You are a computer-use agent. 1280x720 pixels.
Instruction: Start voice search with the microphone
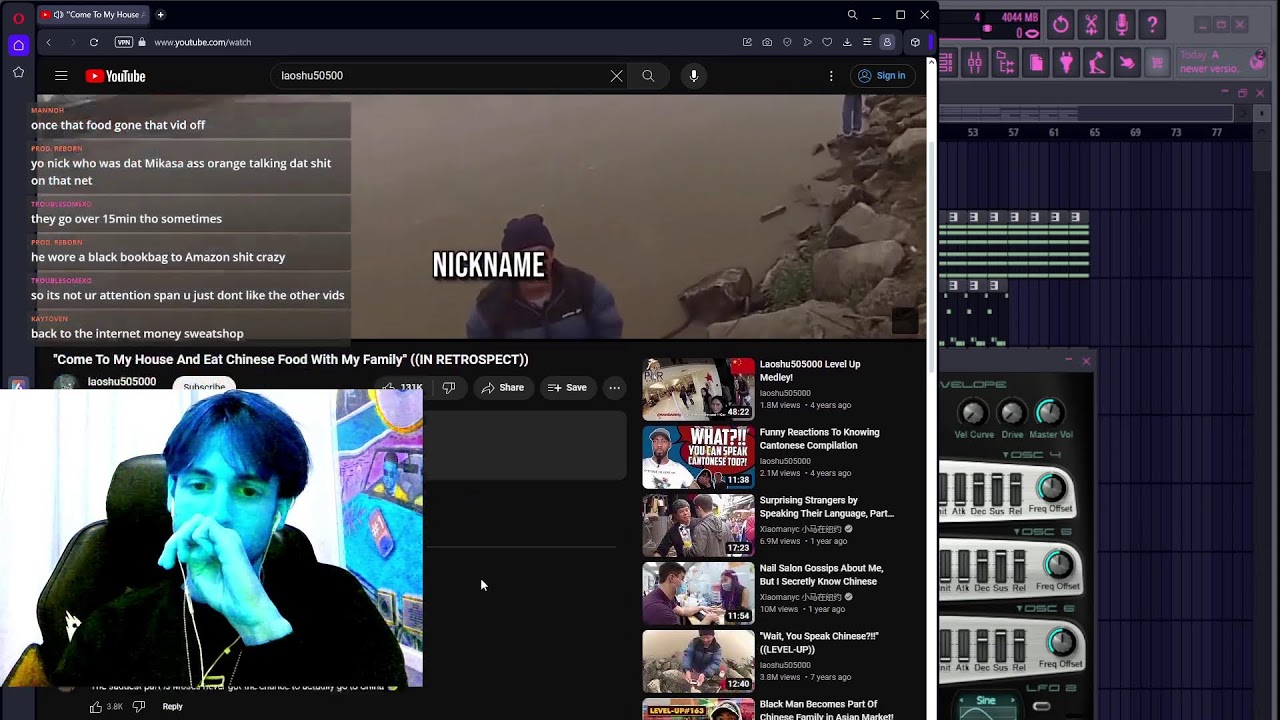point(694,76)
